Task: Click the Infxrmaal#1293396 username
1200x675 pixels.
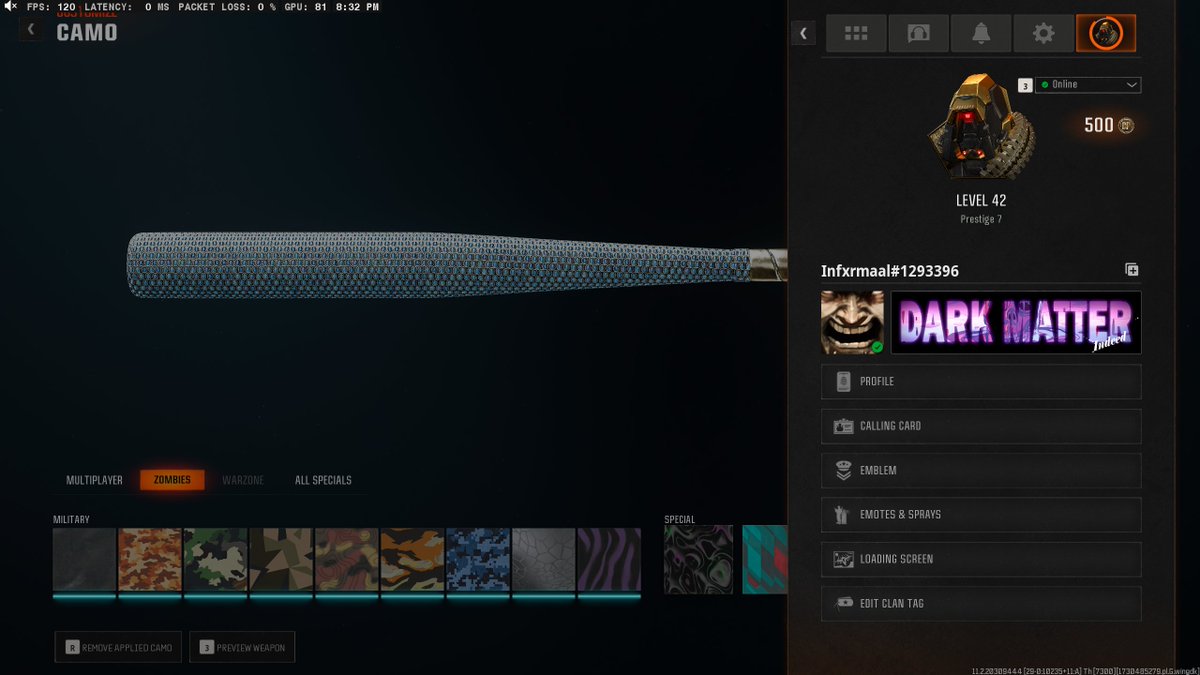Action: pos(890,271)
